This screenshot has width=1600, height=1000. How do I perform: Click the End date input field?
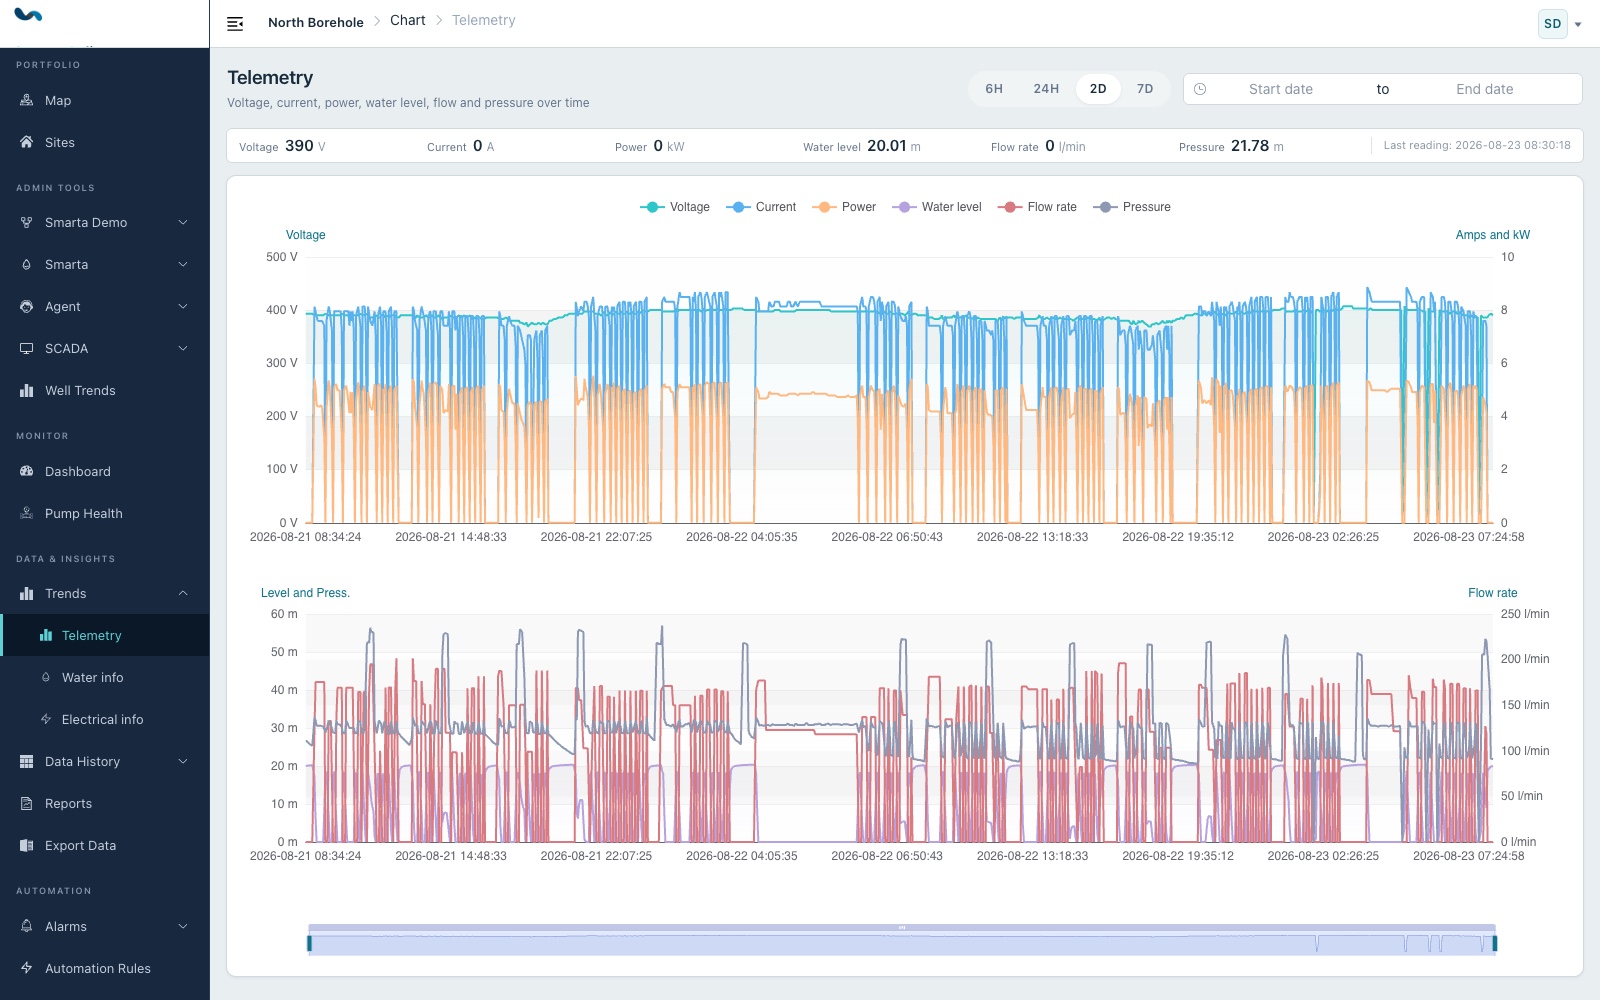[x=1485, y=89]
